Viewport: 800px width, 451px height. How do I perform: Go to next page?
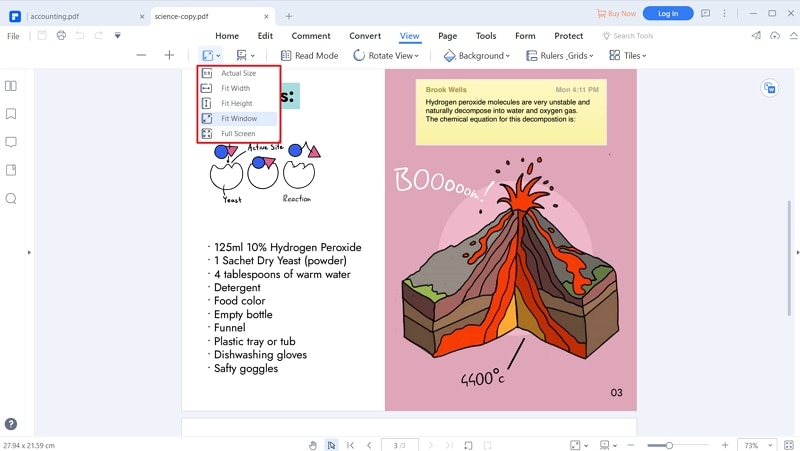431,445
